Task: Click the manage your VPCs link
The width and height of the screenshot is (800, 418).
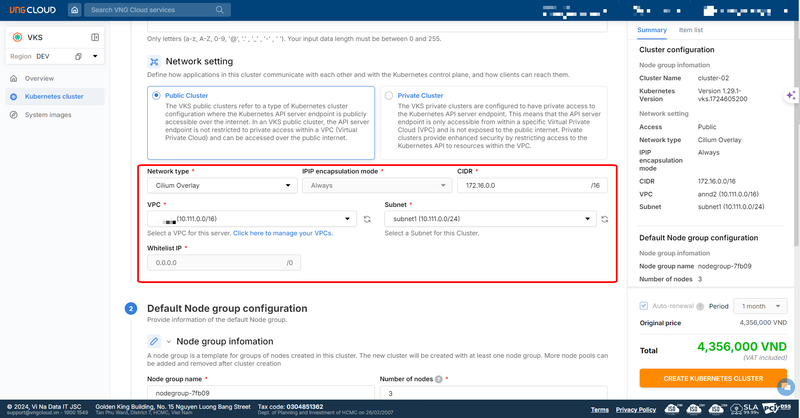Action: click(x=282, y=232)
